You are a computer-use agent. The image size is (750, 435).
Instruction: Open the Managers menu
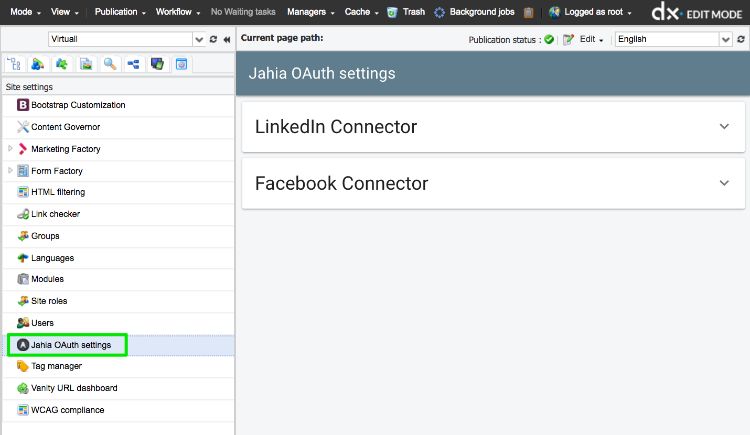point(310,12)
